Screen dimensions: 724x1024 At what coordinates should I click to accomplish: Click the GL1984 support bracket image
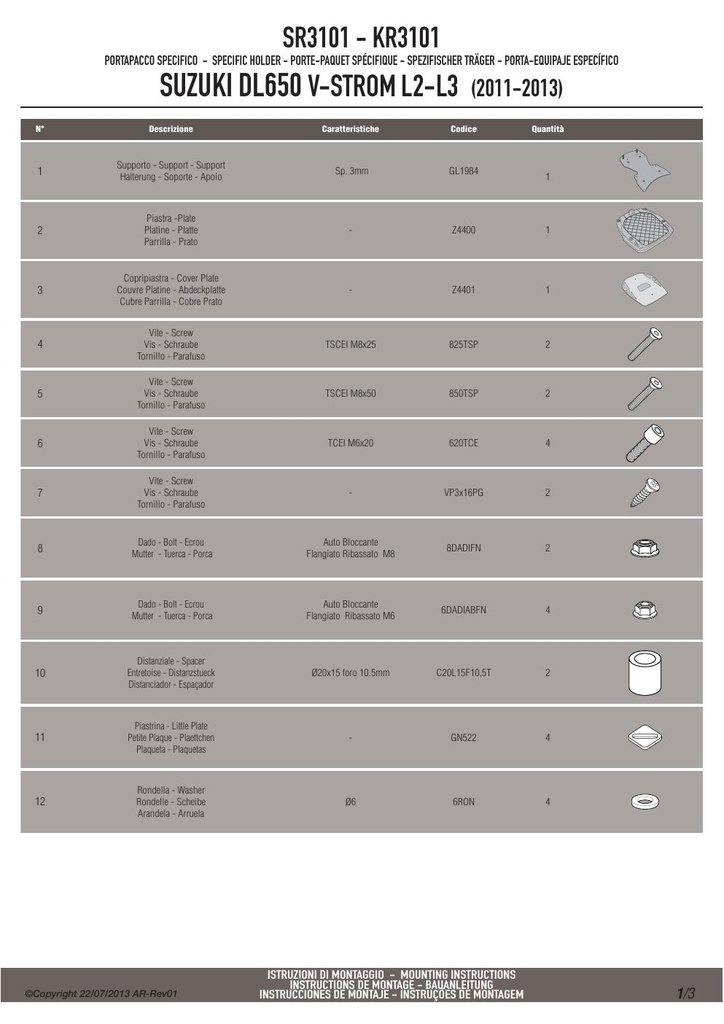coord(645,171)
